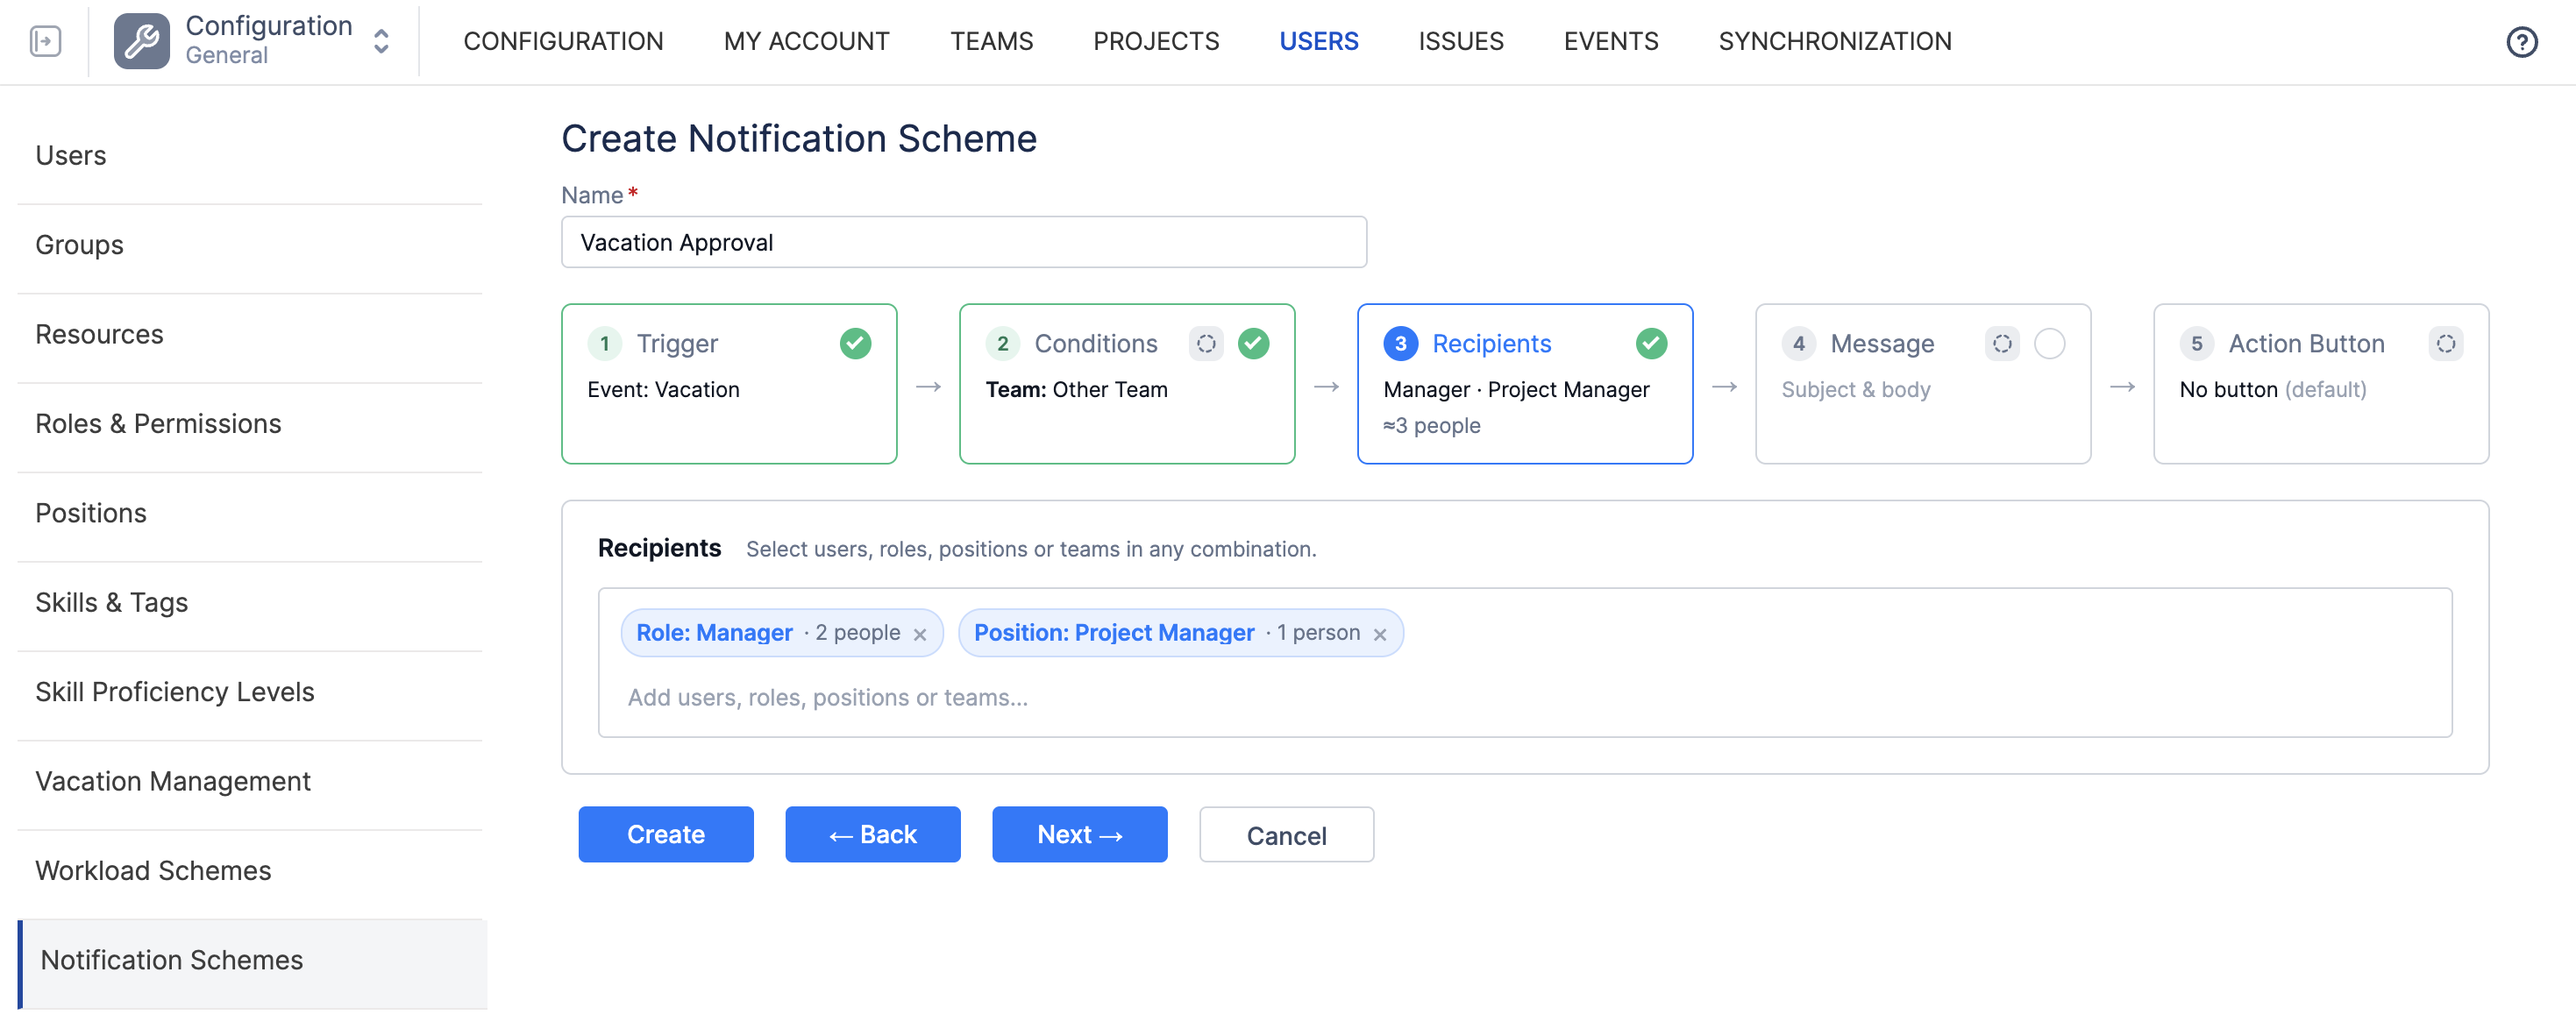Cancel scheme creation
This screenshot has height=1029, width=2576.
click(x=1286, y=835)
